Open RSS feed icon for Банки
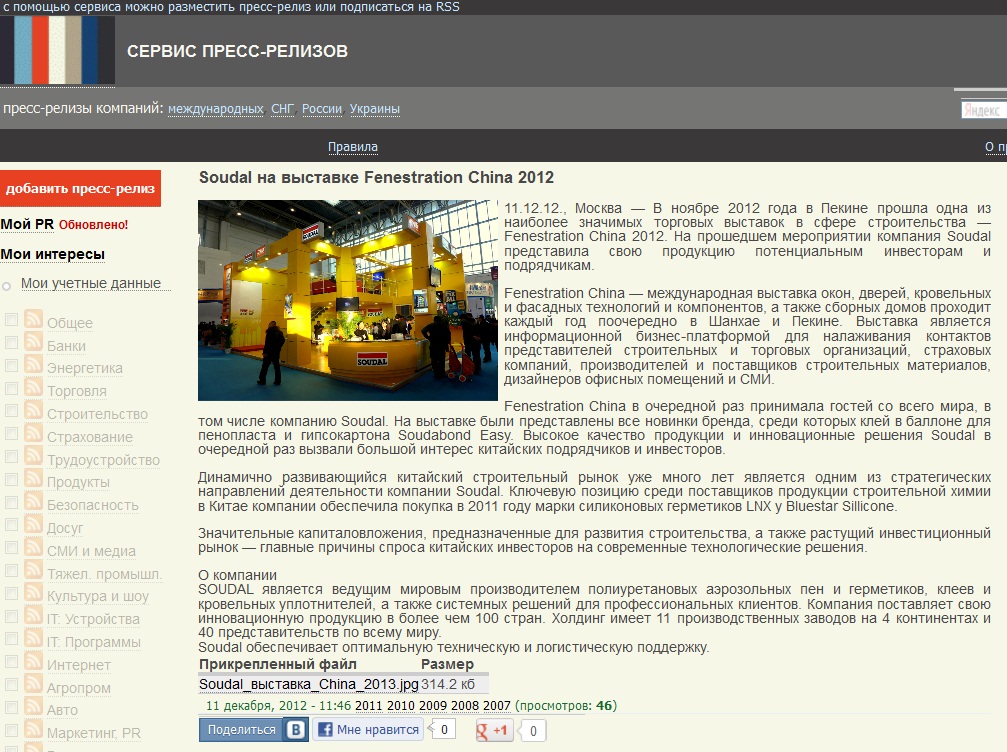The width and height of the screenshot is (1007, 752). [33, 342]
